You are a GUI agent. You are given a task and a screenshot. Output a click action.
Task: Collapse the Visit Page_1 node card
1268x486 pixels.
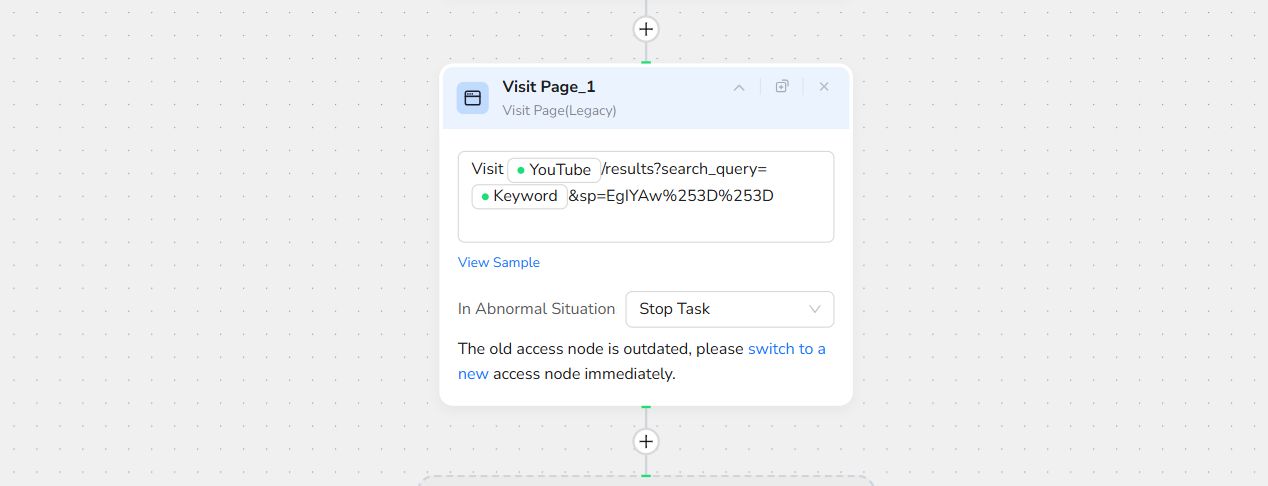[x=739, y=87]
